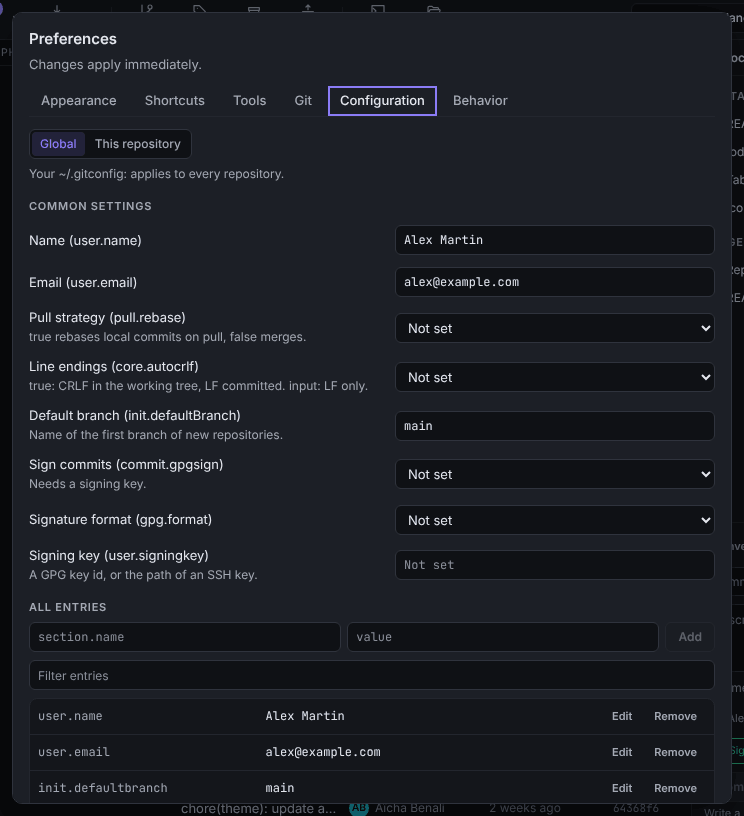Open the Tools tab
The width and height of the screenshot is (744, 816).
pos(249,100)
